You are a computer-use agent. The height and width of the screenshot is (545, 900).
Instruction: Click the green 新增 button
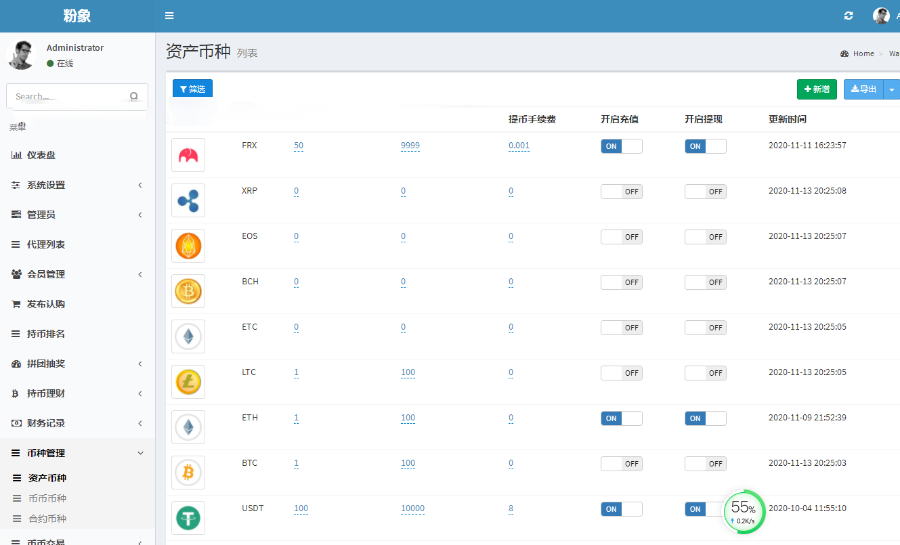coord(817,89)
